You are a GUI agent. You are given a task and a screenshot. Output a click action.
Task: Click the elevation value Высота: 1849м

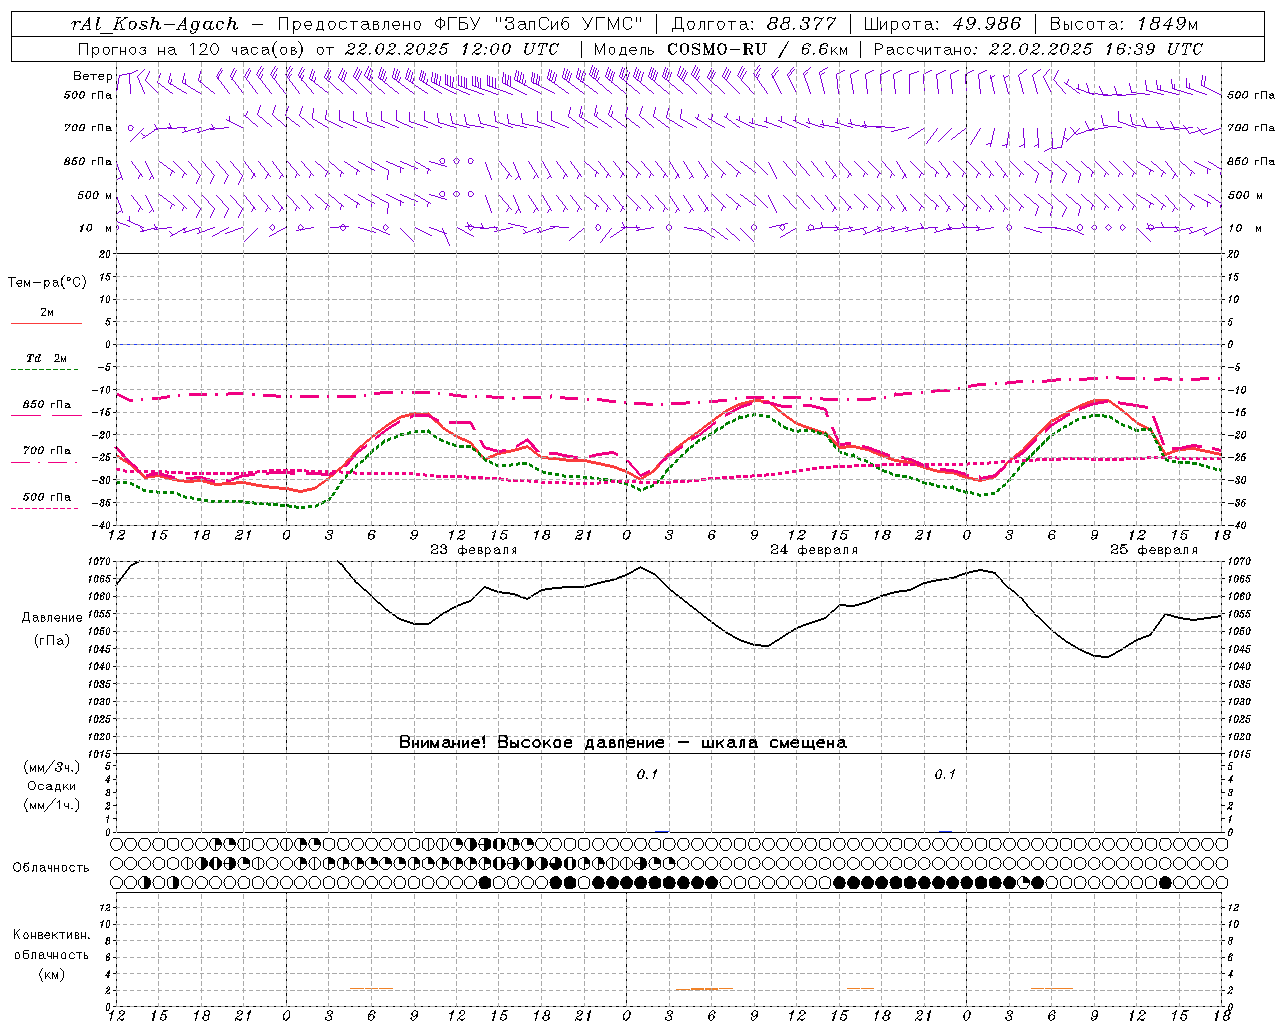(x=1123, y=24)
